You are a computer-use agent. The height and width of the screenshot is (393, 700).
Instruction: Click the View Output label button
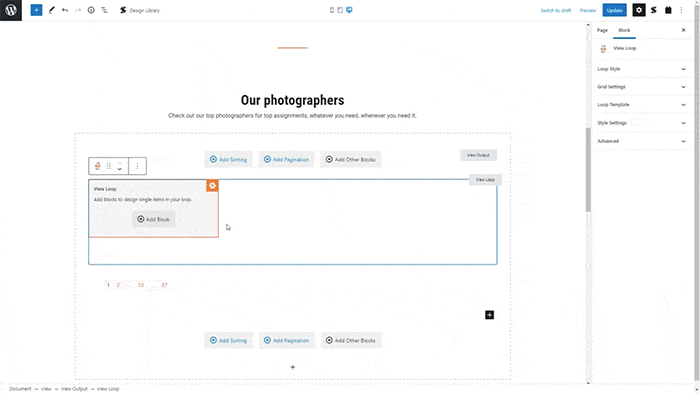pos(478,155)
